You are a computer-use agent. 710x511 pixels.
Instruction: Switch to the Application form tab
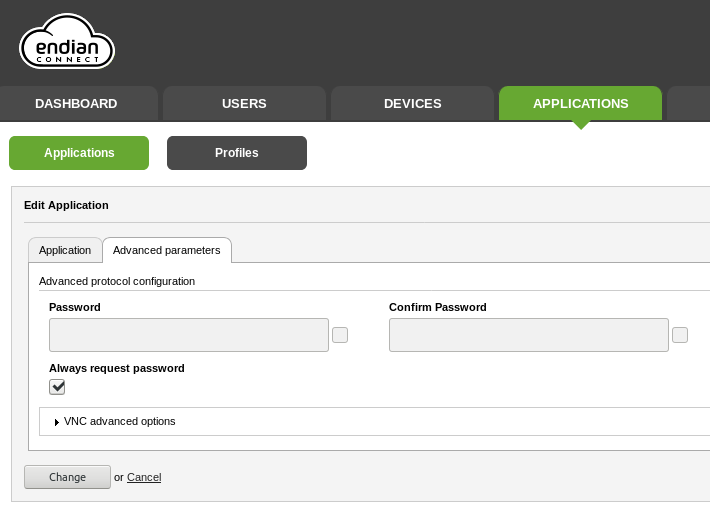click(x=65, y=250)
